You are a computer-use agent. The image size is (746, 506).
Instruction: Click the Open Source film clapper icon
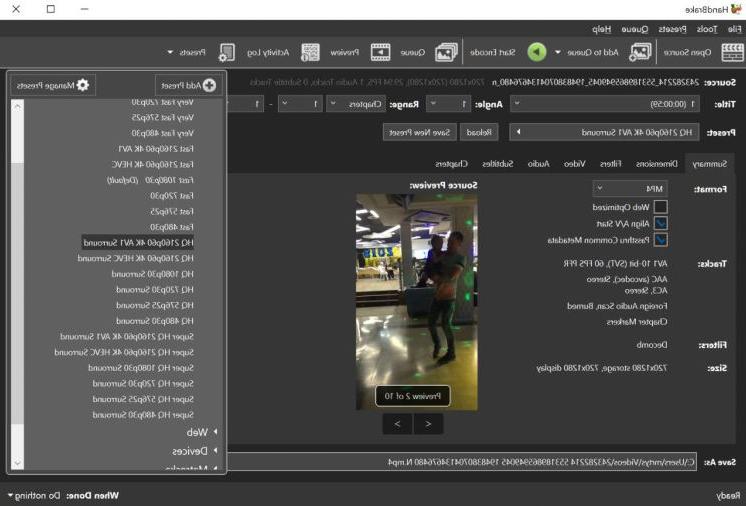[732, 52]
